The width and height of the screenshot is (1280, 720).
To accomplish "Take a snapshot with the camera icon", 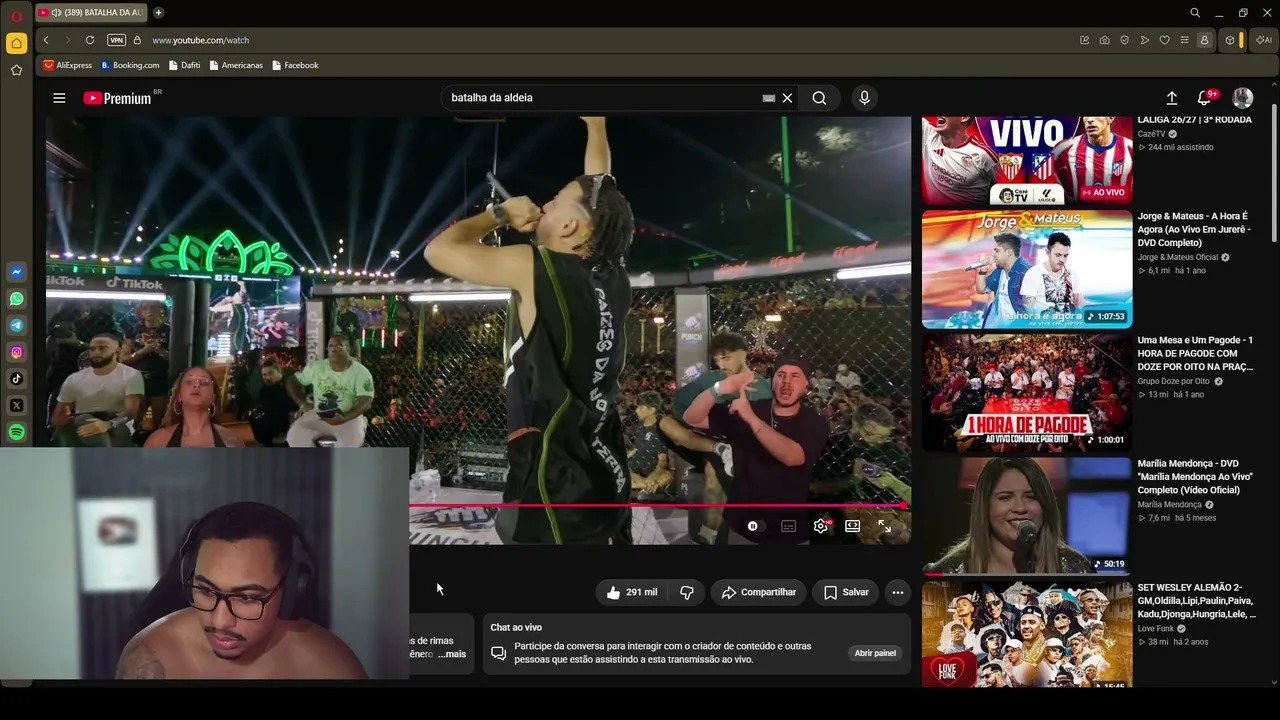I will tap(1104, 40).
